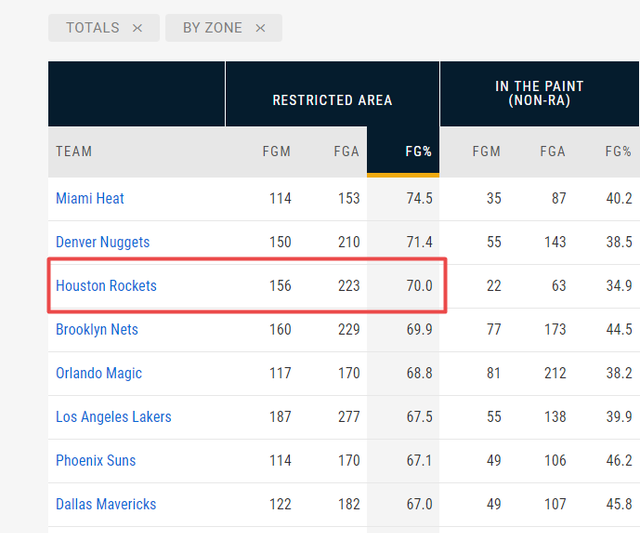Image resolution: width=640 pixels, height=533 pixels.
Task: Sort by Restricted Area FGM column
Action: pos(276,152)
